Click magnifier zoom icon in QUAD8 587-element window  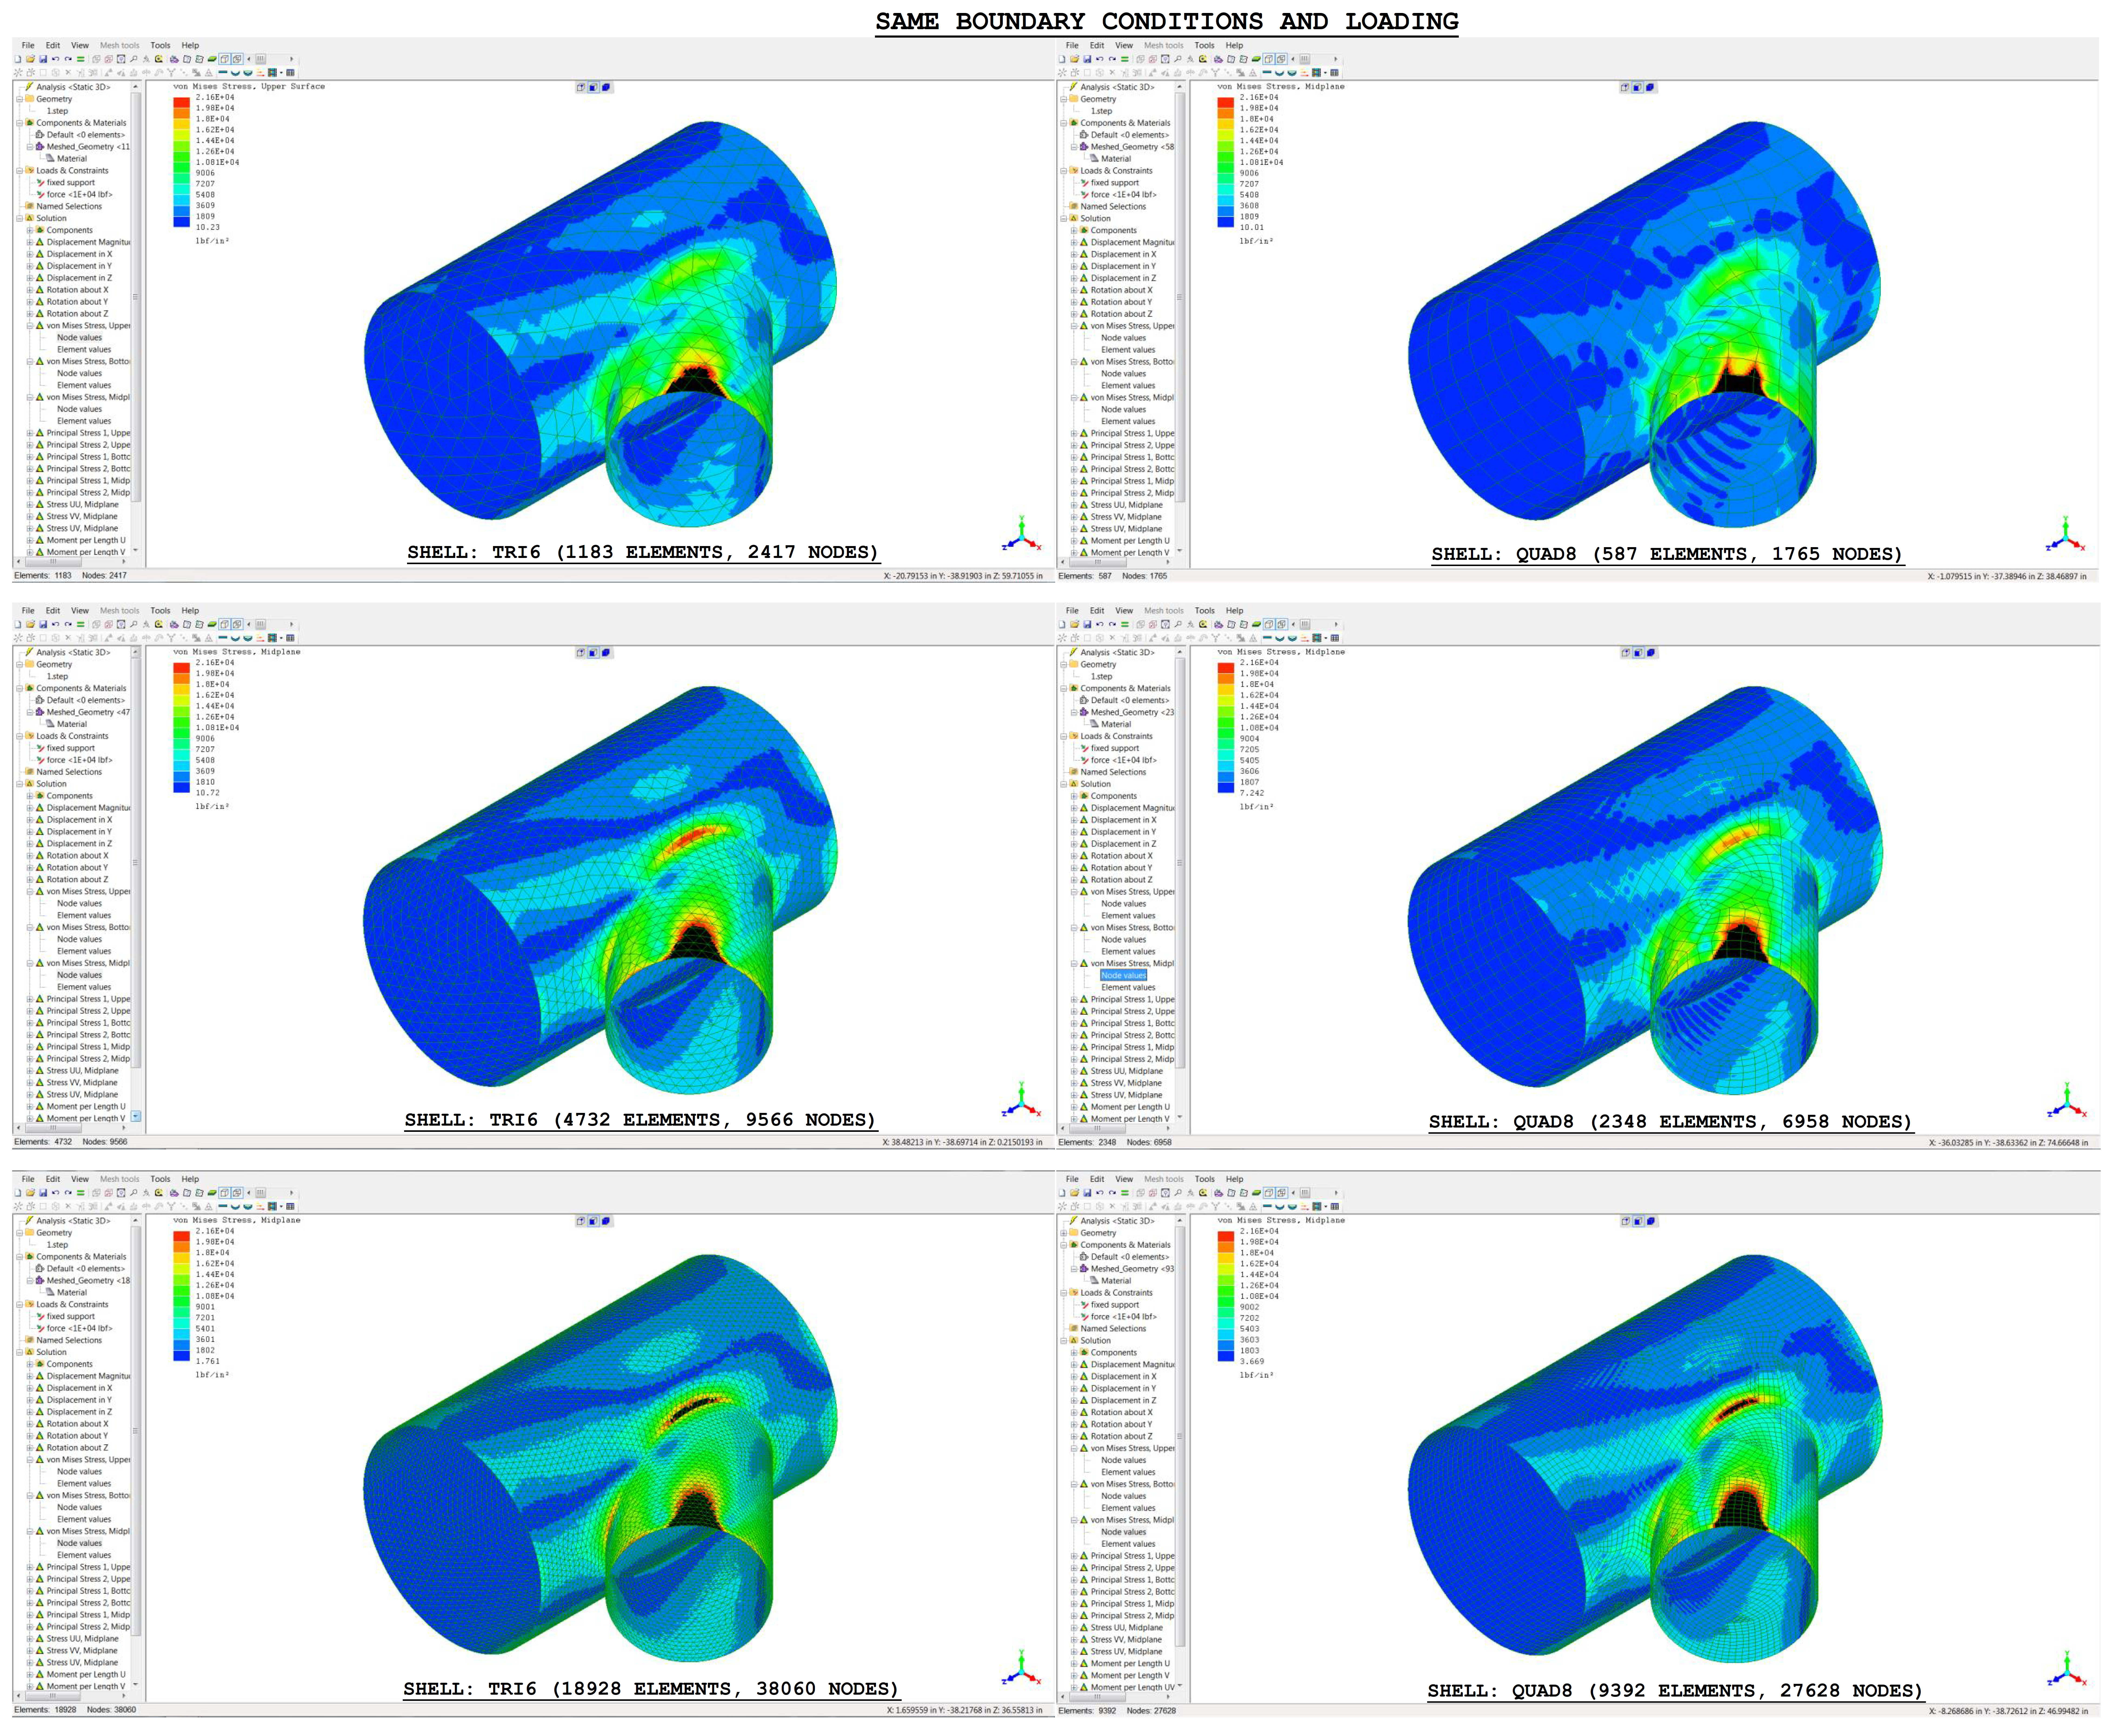pyautogui.click(x=1178, y=59)
